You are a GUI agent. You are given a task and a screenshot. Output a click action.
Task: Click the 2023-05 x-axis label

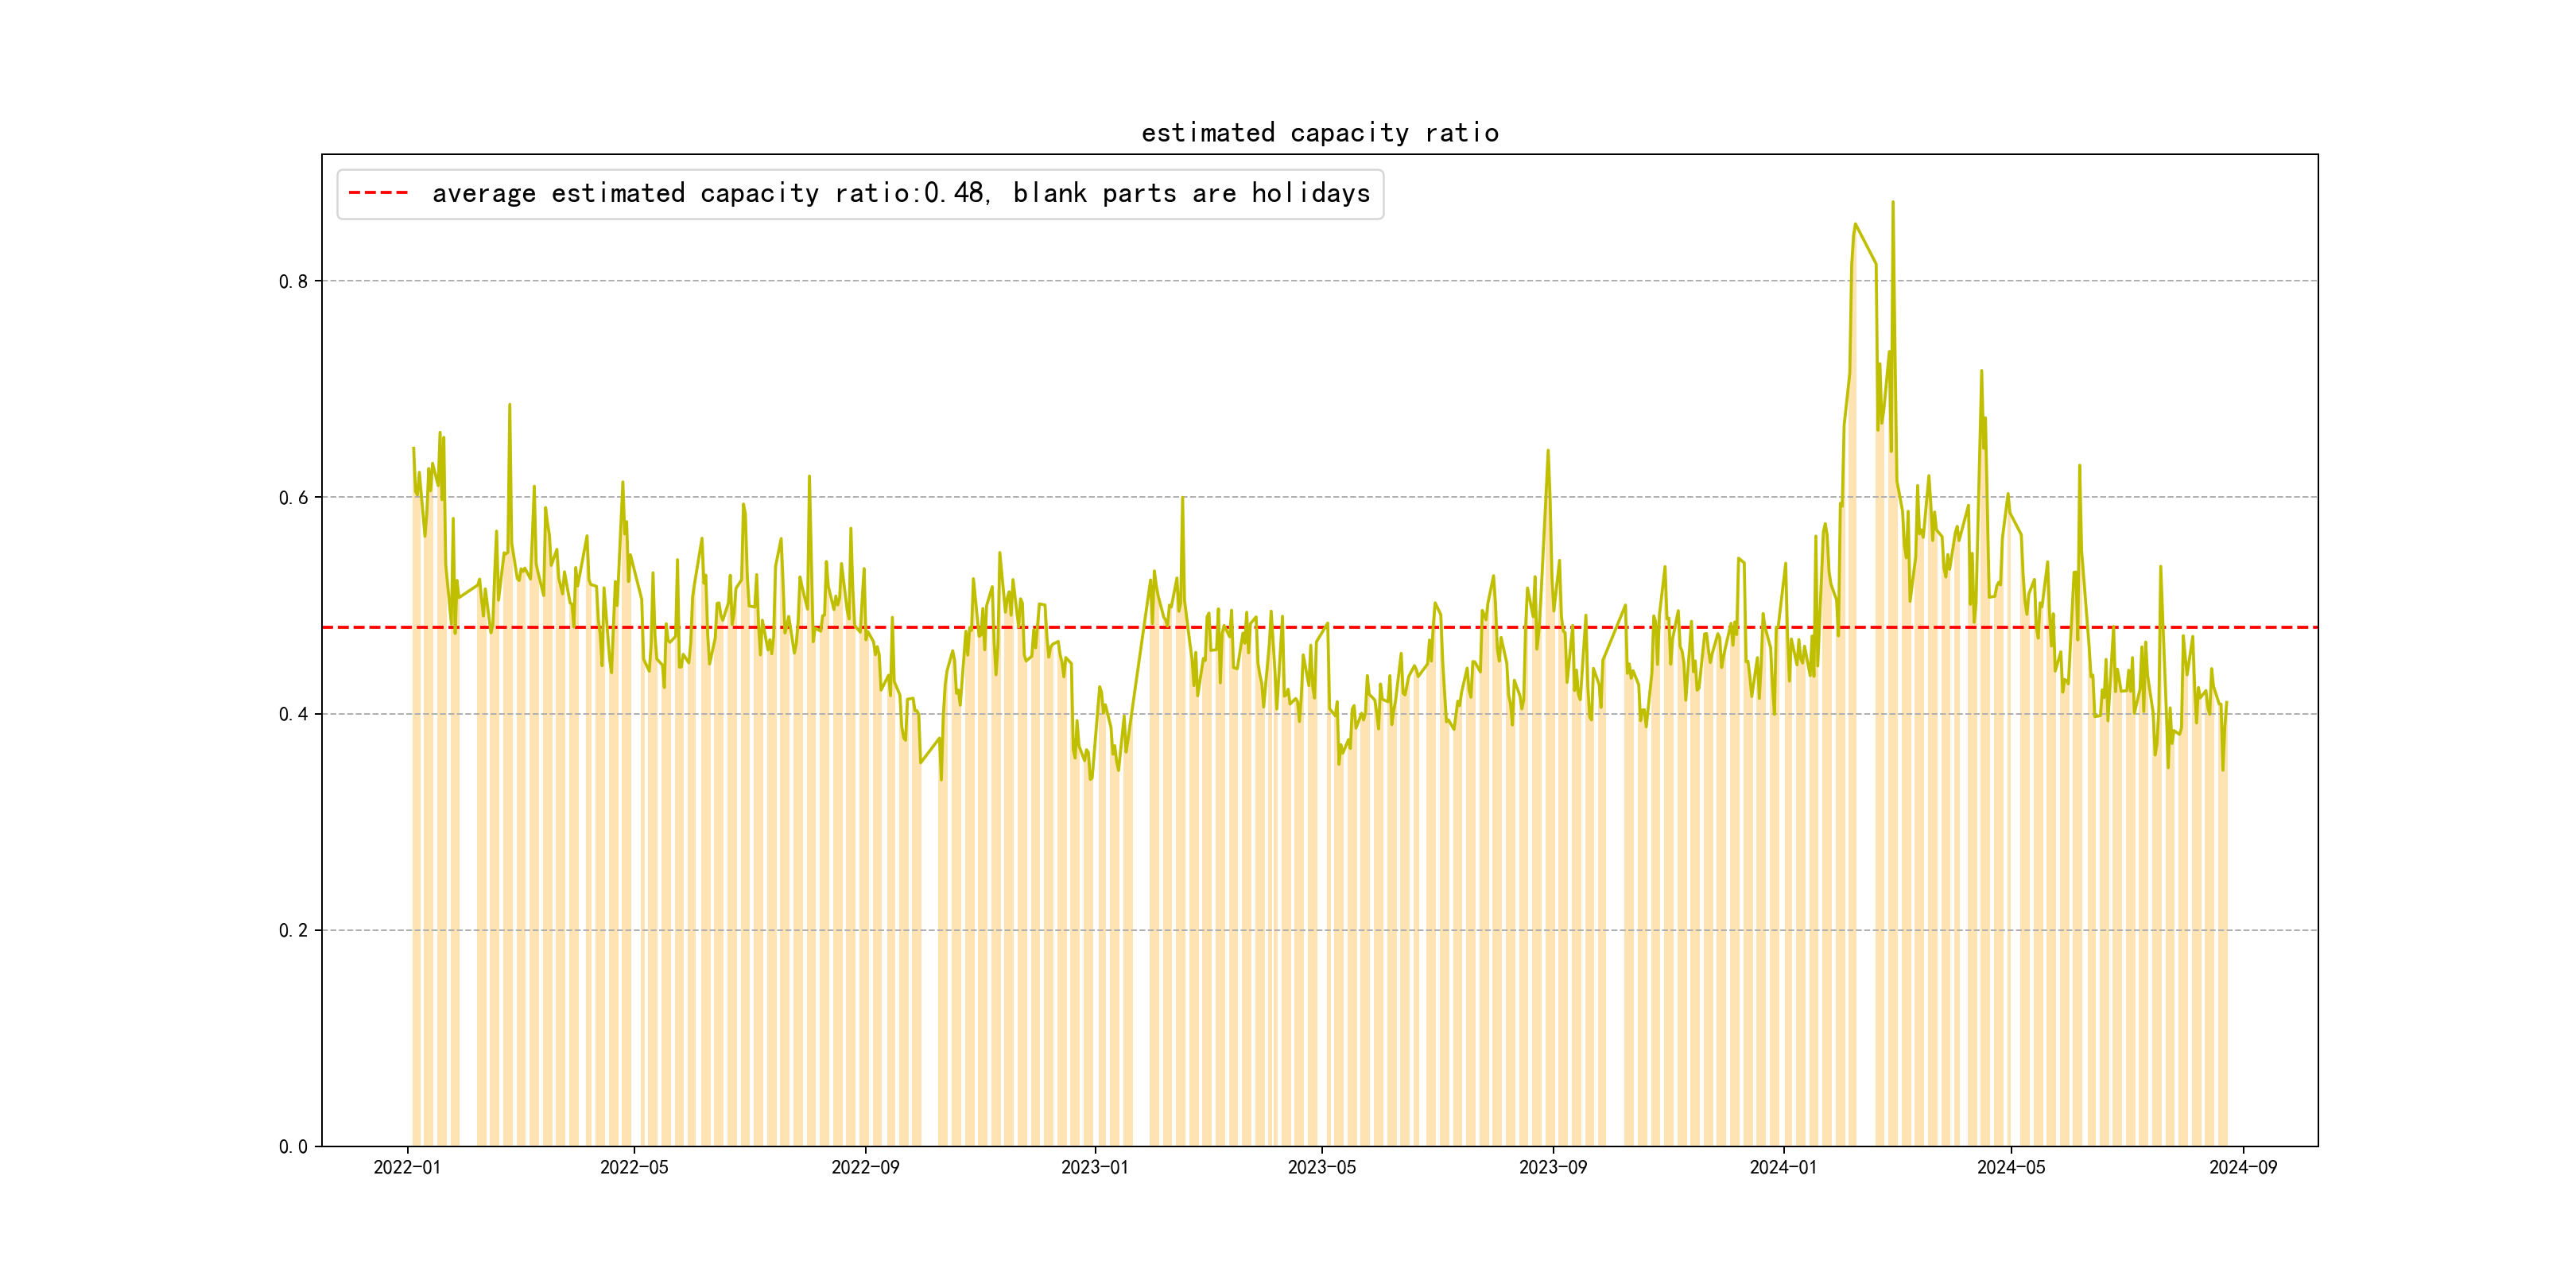click(x=1321, y=1167)
